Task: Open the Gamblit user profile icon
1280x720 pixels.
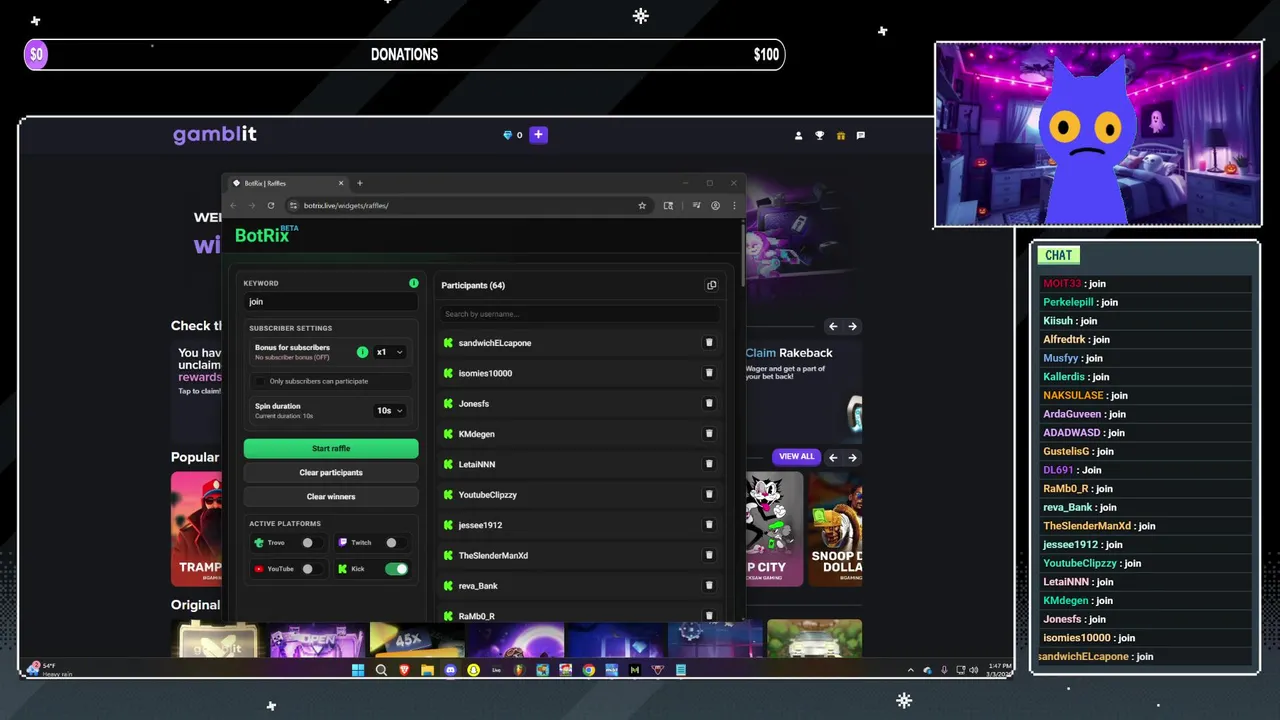Action: [x=798, y=135]
